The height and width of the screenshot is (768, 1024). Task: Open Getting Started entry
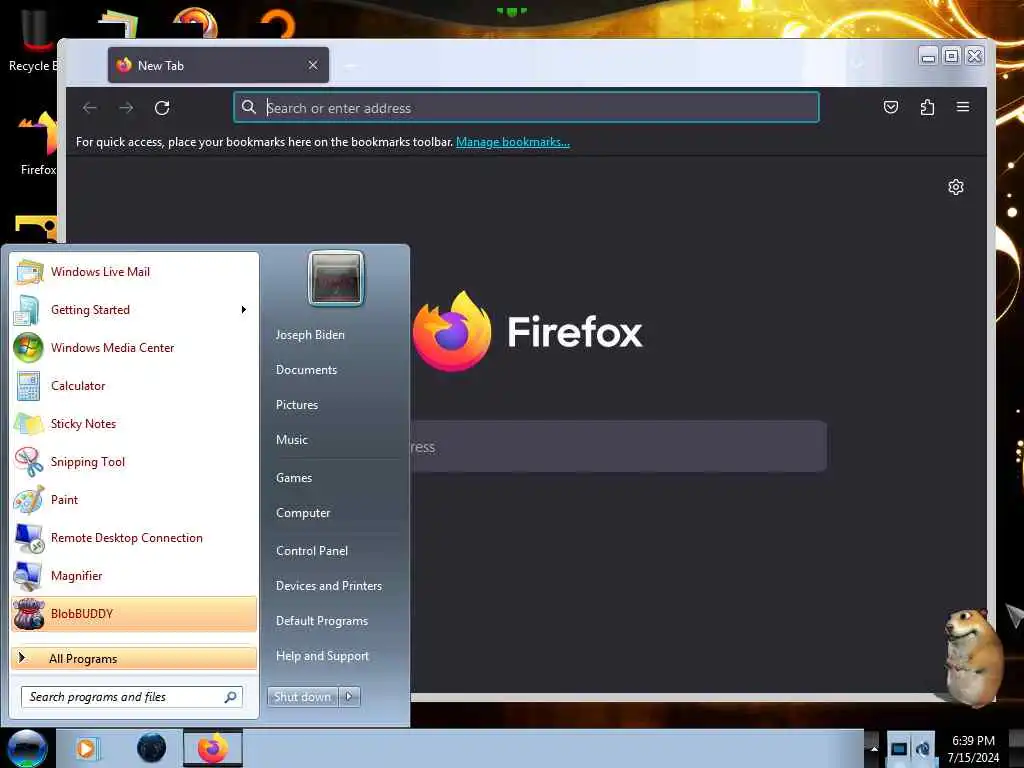134,310
